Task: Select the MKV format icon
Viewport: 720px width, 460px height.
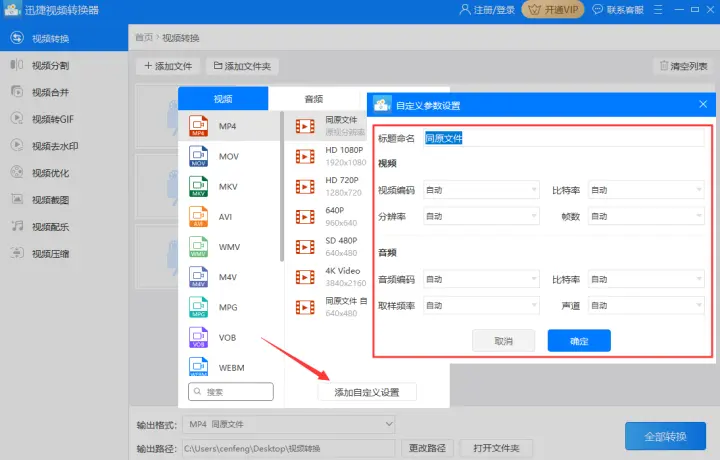Action: [x=198, y=186]
